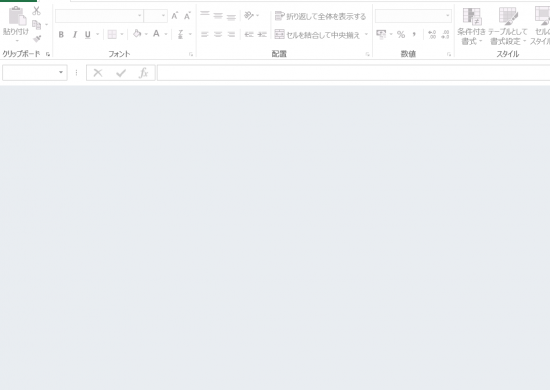Click inside the Name Box field

coord(29,73)
